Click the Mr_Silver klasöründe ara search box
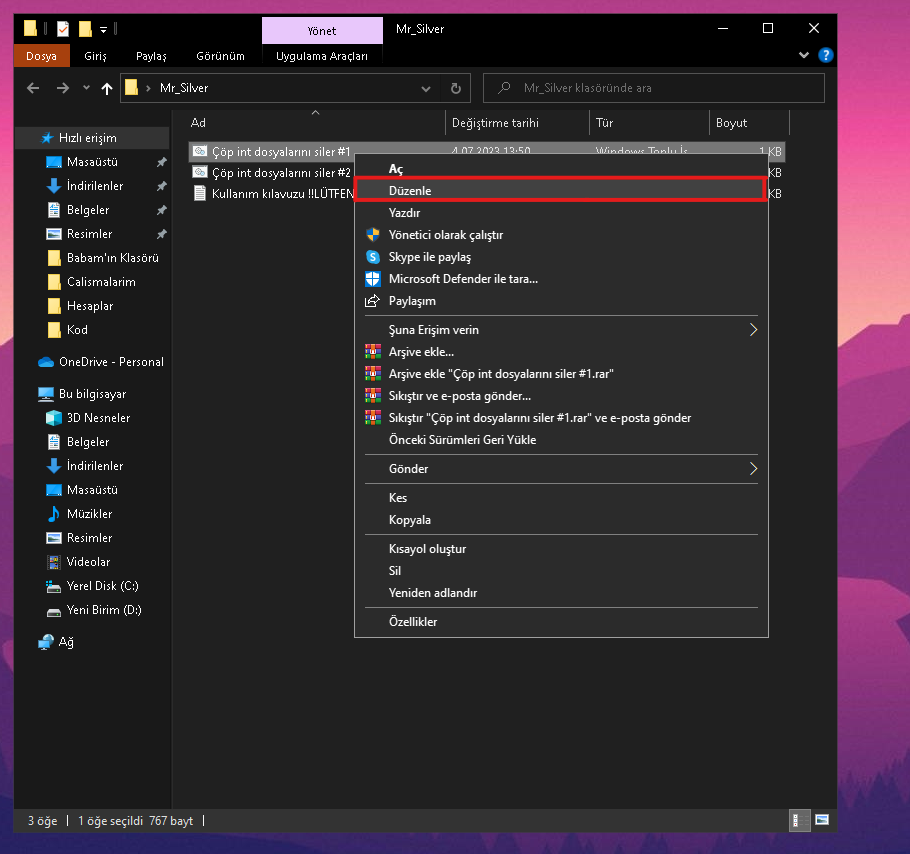This screenshot has height=854, width=910. [x=653, y=88]
